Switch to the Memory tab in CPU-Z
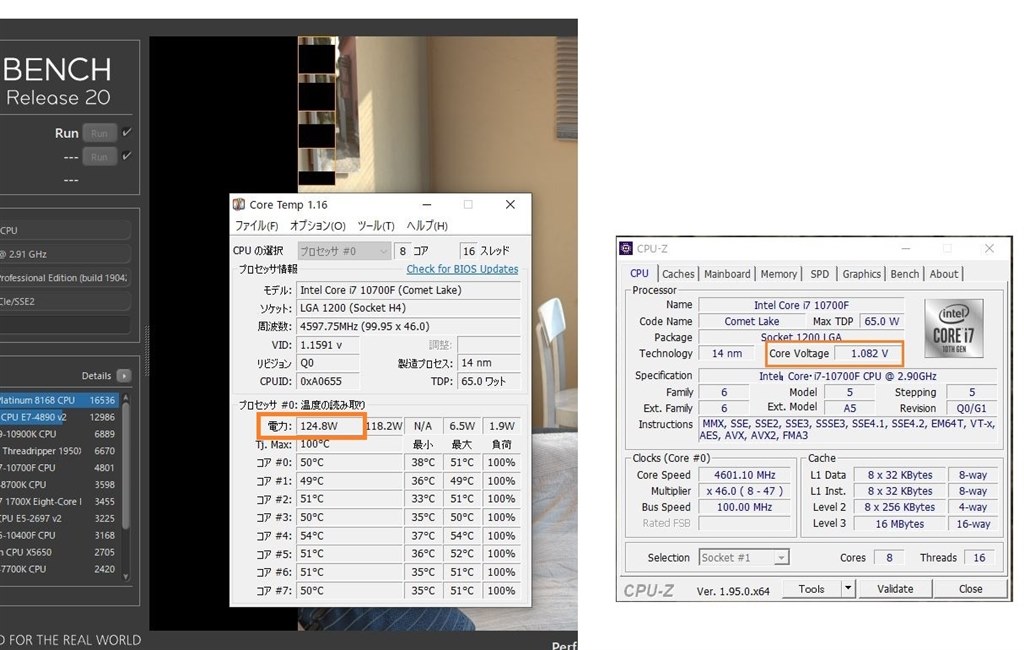Screen dimensions: 1024x650 pyautogui.click(x=778, y=274)
